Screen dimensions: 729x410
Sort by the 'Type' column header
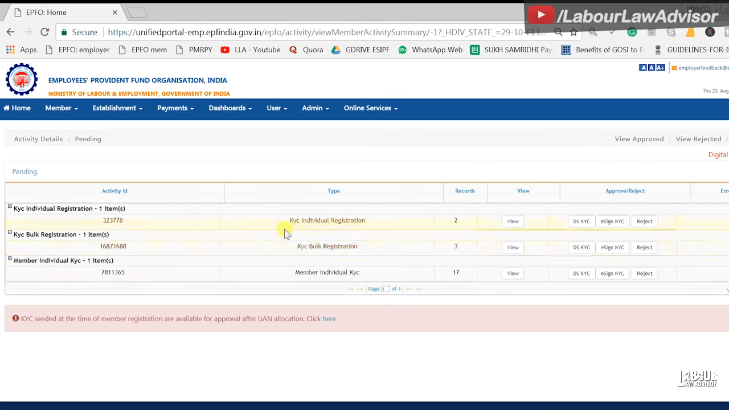(x=333, y=191)
